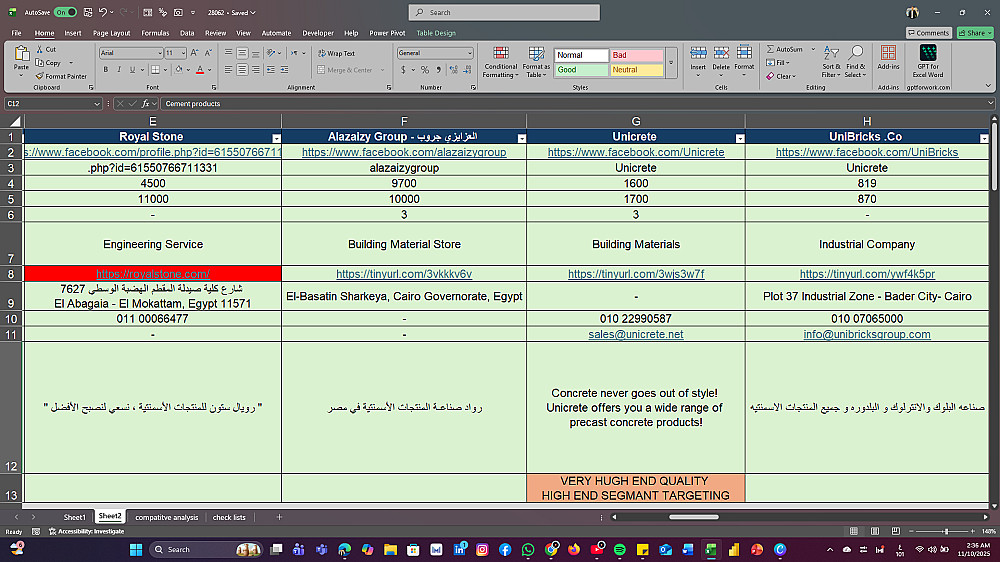Viewport: 1000px width, 562px height.
Task: Click the AutoSum sigma button
Action: pos(784,49)
